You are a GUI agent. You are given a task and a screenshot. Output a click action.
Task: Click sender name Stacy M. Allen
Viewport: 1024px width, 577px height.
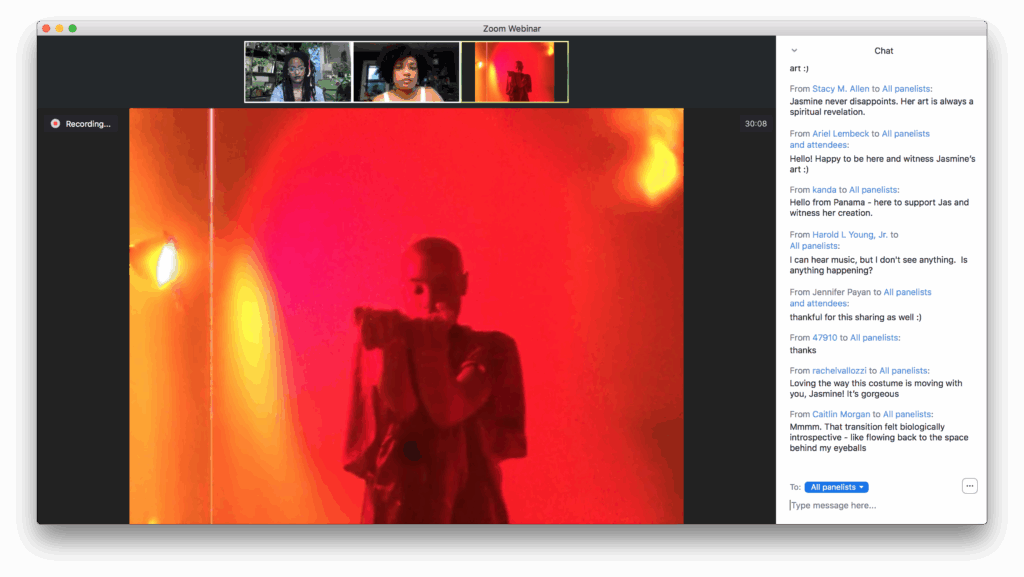point(840,89)
